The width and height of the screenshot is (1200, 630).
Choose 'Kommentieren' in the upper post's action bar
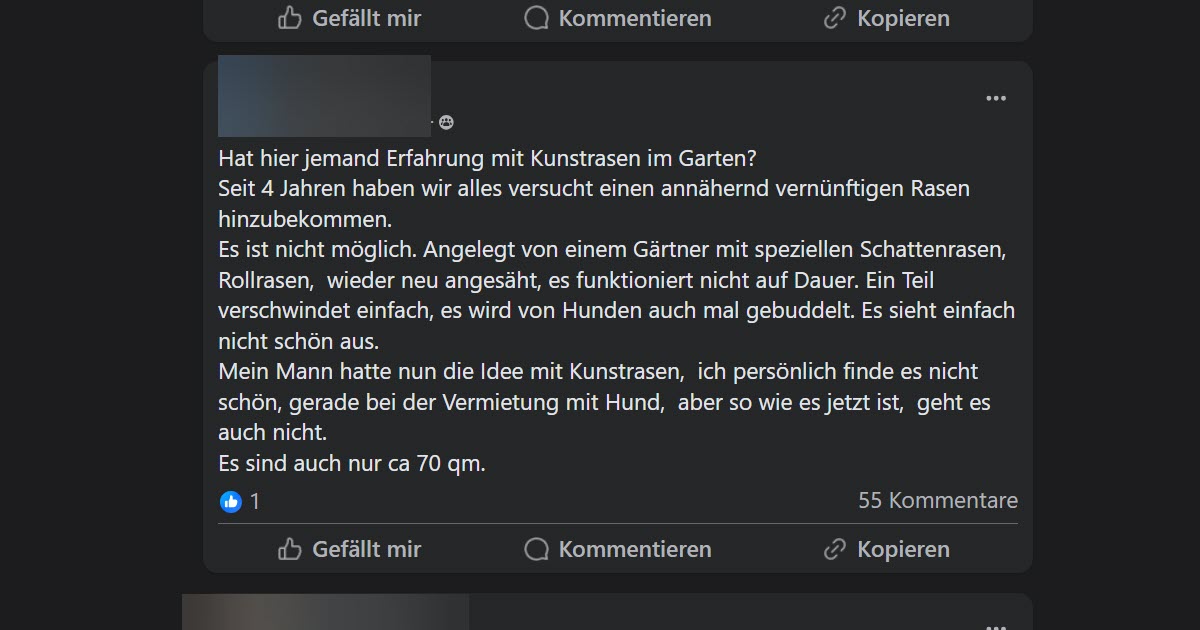pos(618,18)
